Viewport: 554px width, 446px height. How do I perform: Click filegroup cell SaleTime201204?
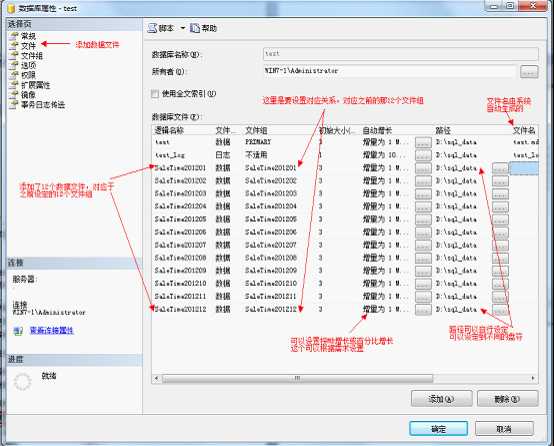click(271, 206)
